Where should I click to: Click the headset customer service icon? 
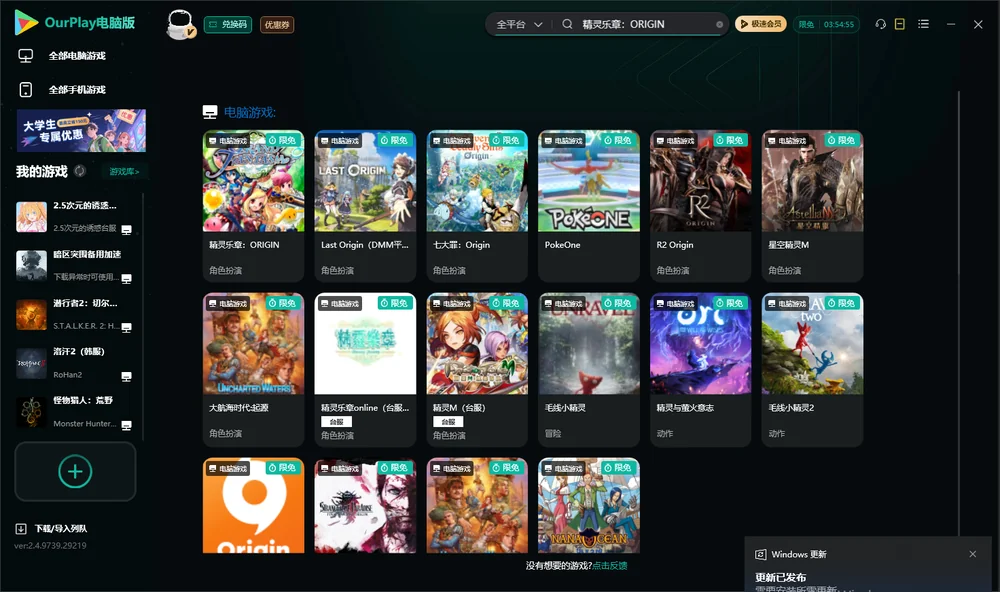pos(880,24)
